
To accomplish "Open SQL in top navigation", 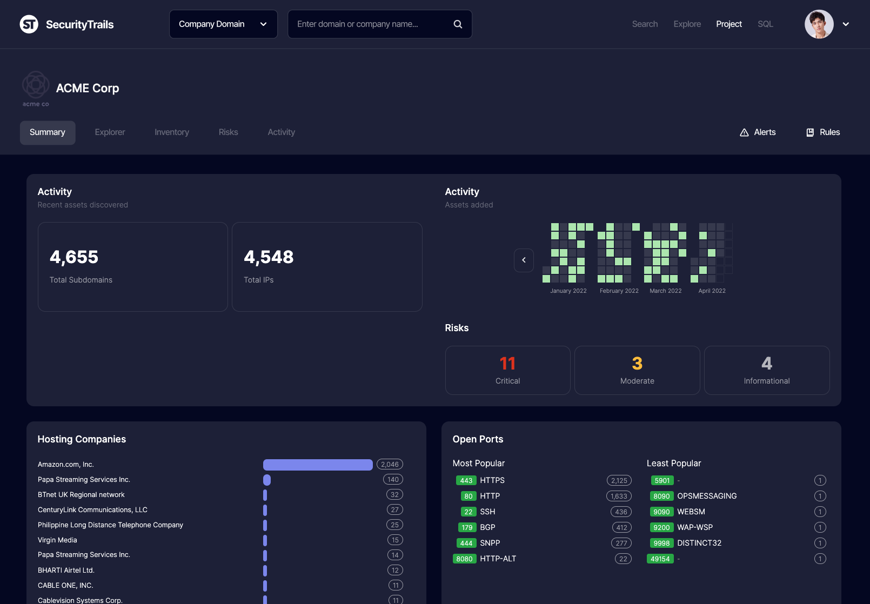I will tap(765, 24).
